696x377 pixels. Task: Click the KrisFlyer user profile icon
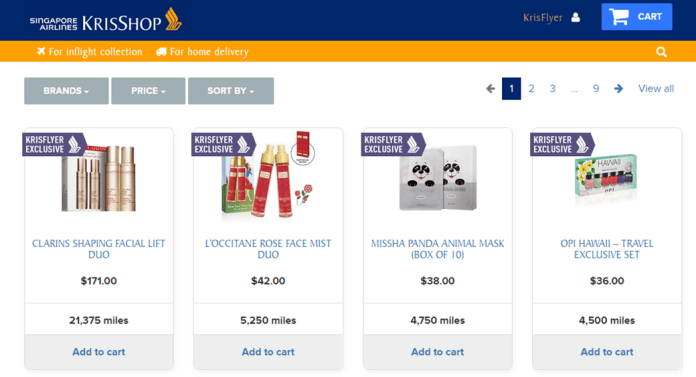point(576,17)
